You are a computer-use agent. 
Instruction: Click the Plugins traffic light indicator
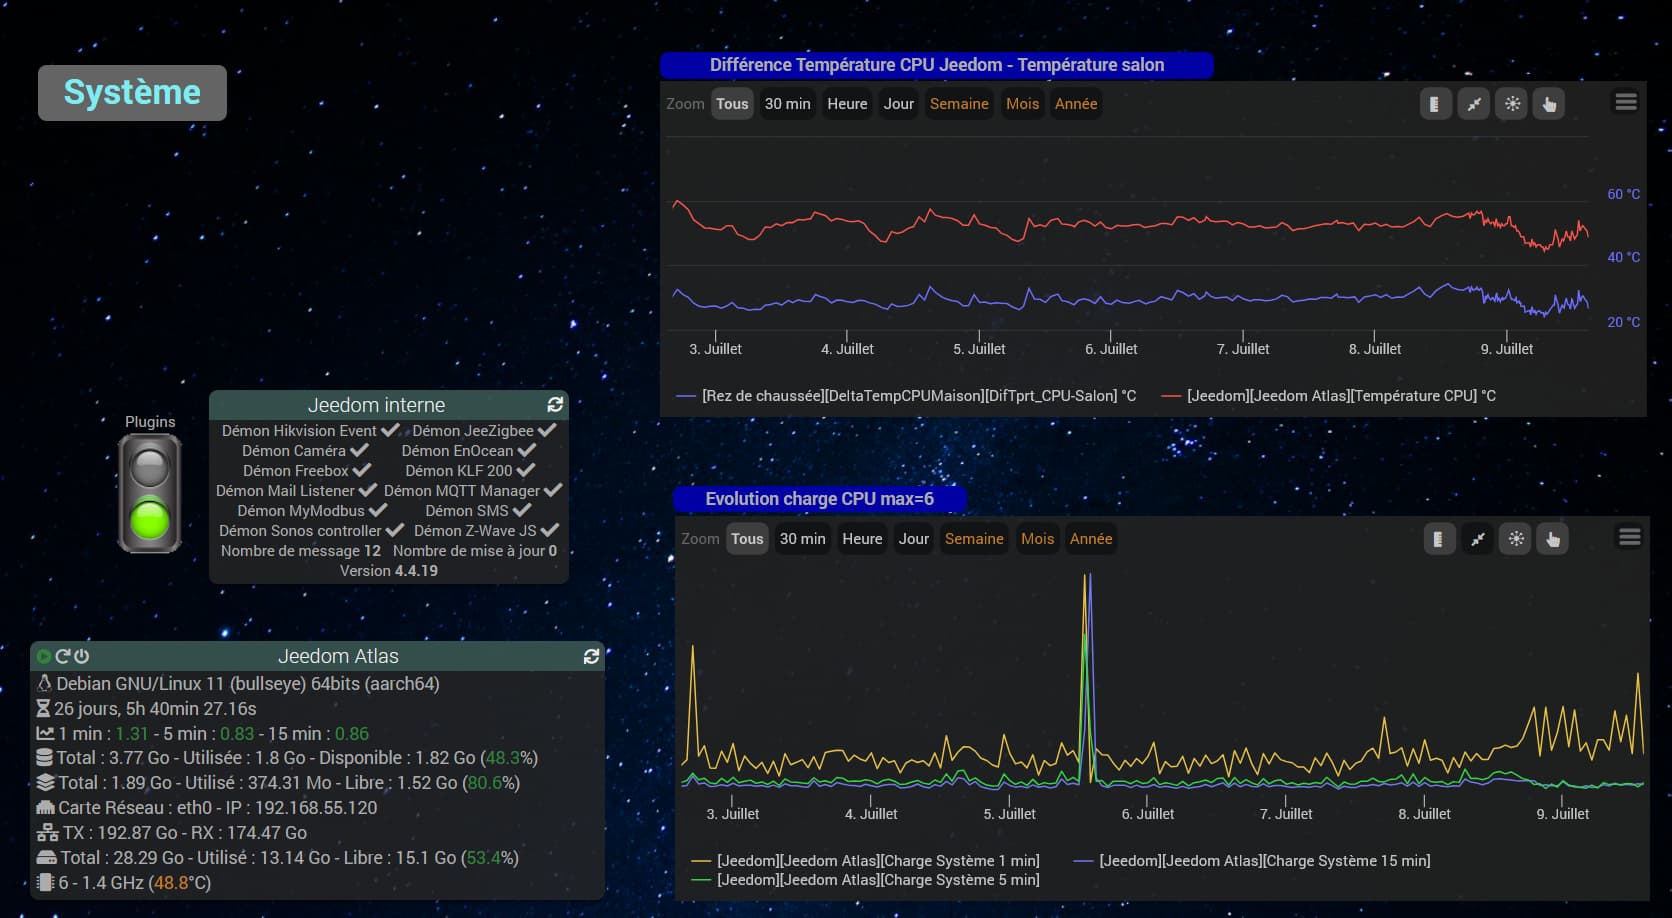coord(150,493)
